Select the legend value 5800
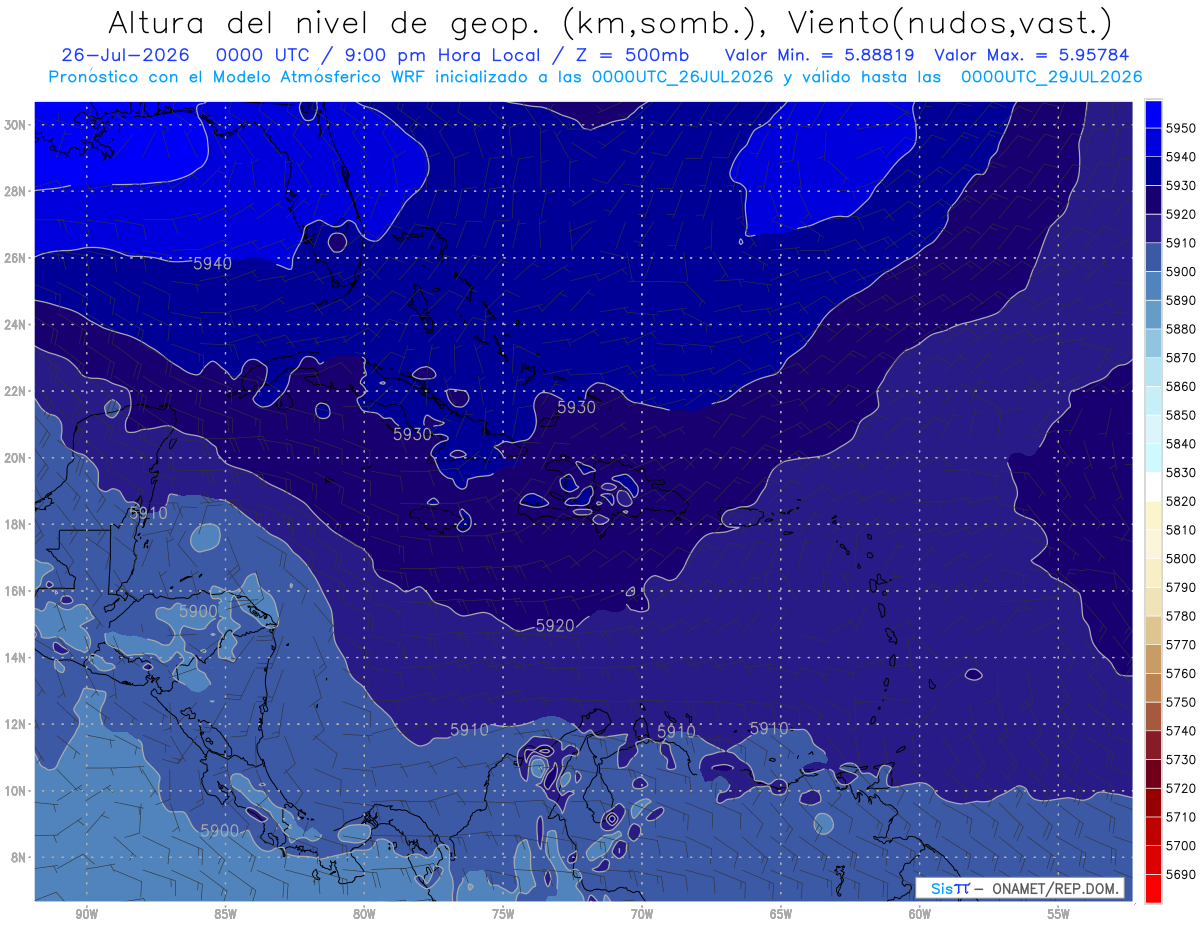The height and width of the screenshot is (927, 1200). coord(1181,558)
